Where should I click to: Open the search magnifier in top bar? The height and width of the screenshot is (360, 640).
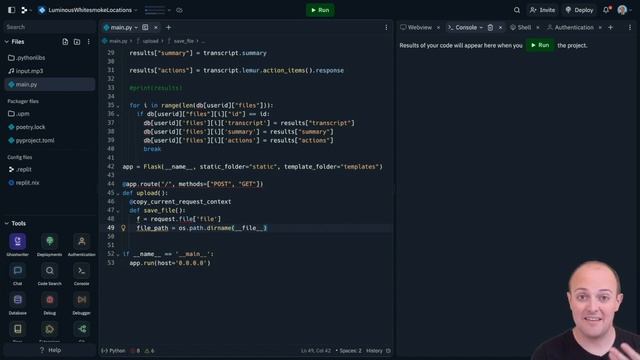click(517, 10)
